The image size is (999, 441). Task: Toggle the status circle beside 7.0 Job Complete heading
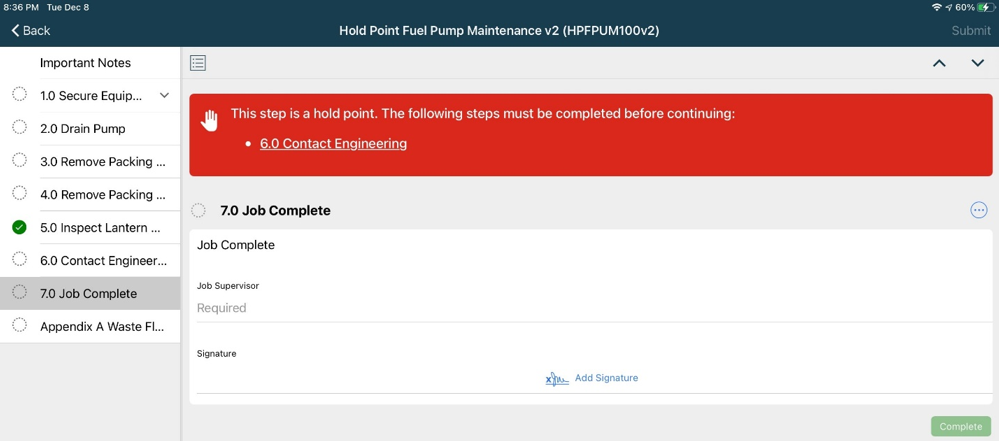coord(199,210)
